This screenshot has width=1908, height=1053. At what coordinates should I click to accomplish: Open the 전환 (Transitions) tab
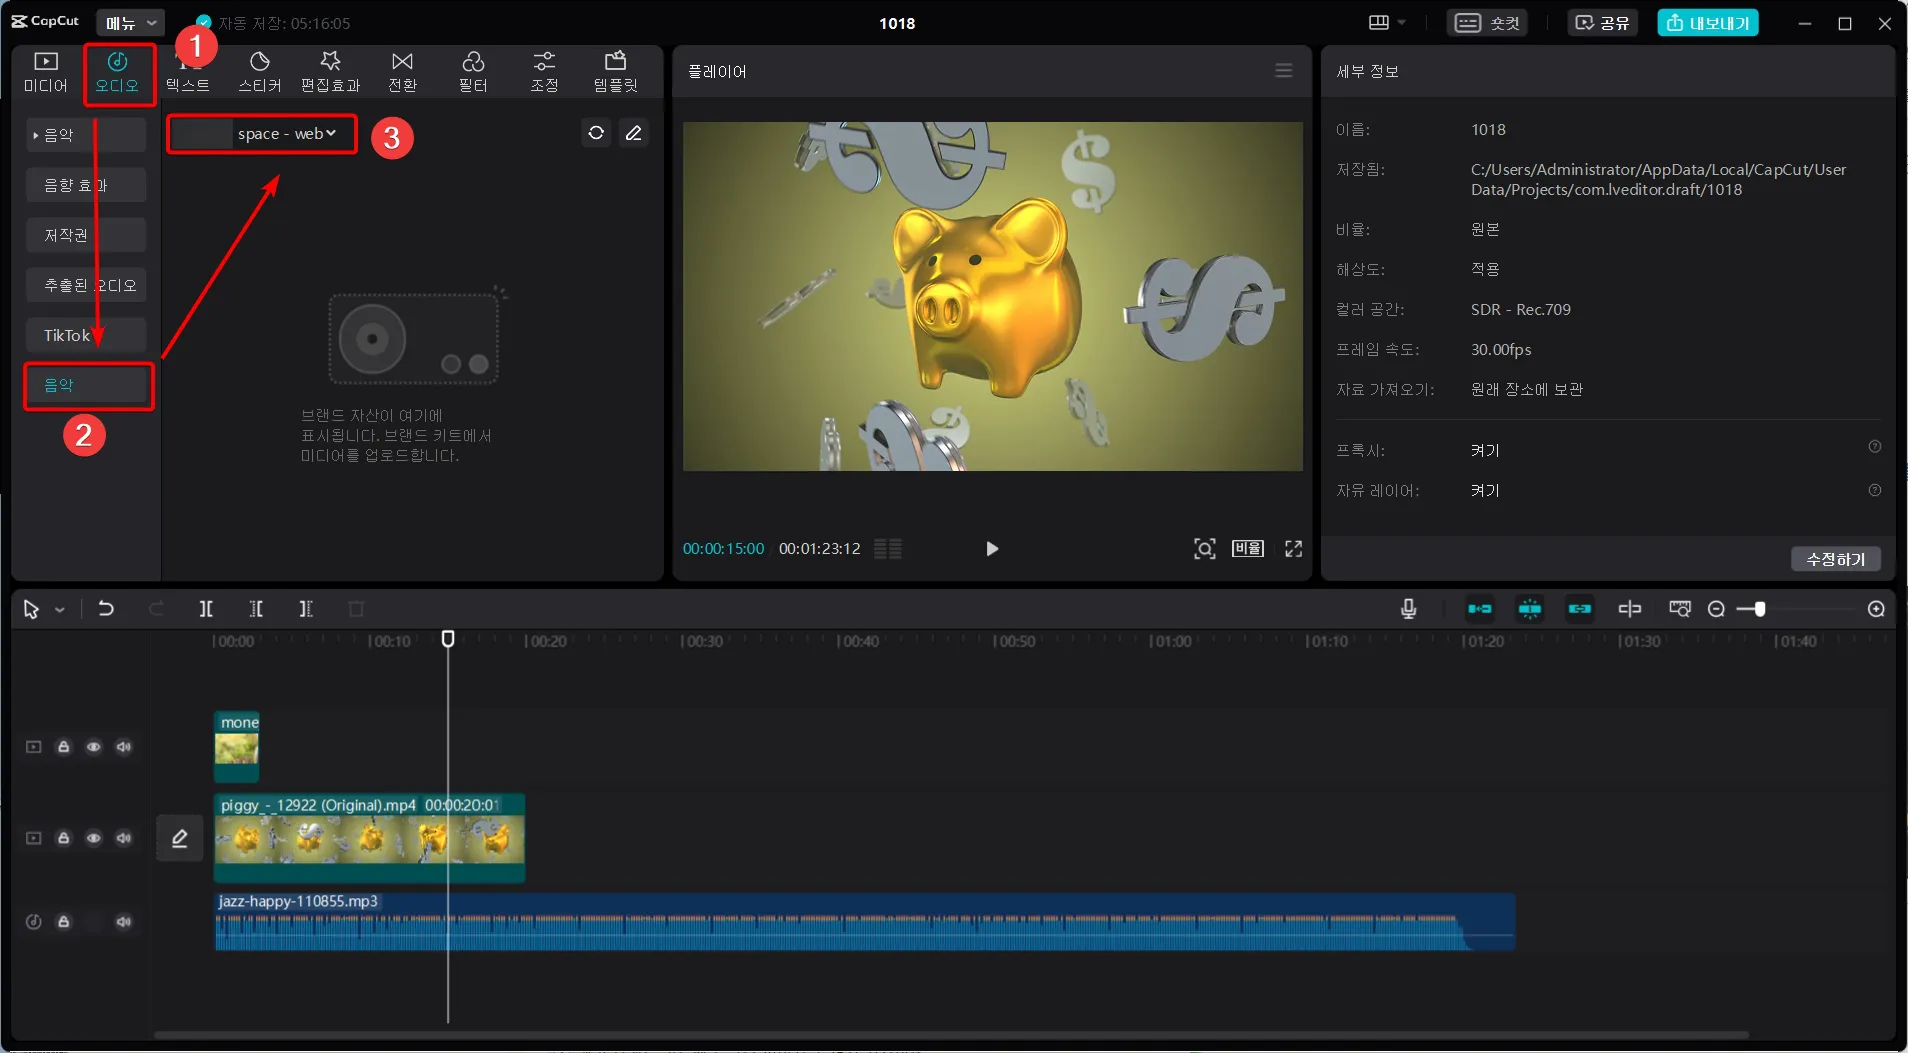click(x=402, y=72)
